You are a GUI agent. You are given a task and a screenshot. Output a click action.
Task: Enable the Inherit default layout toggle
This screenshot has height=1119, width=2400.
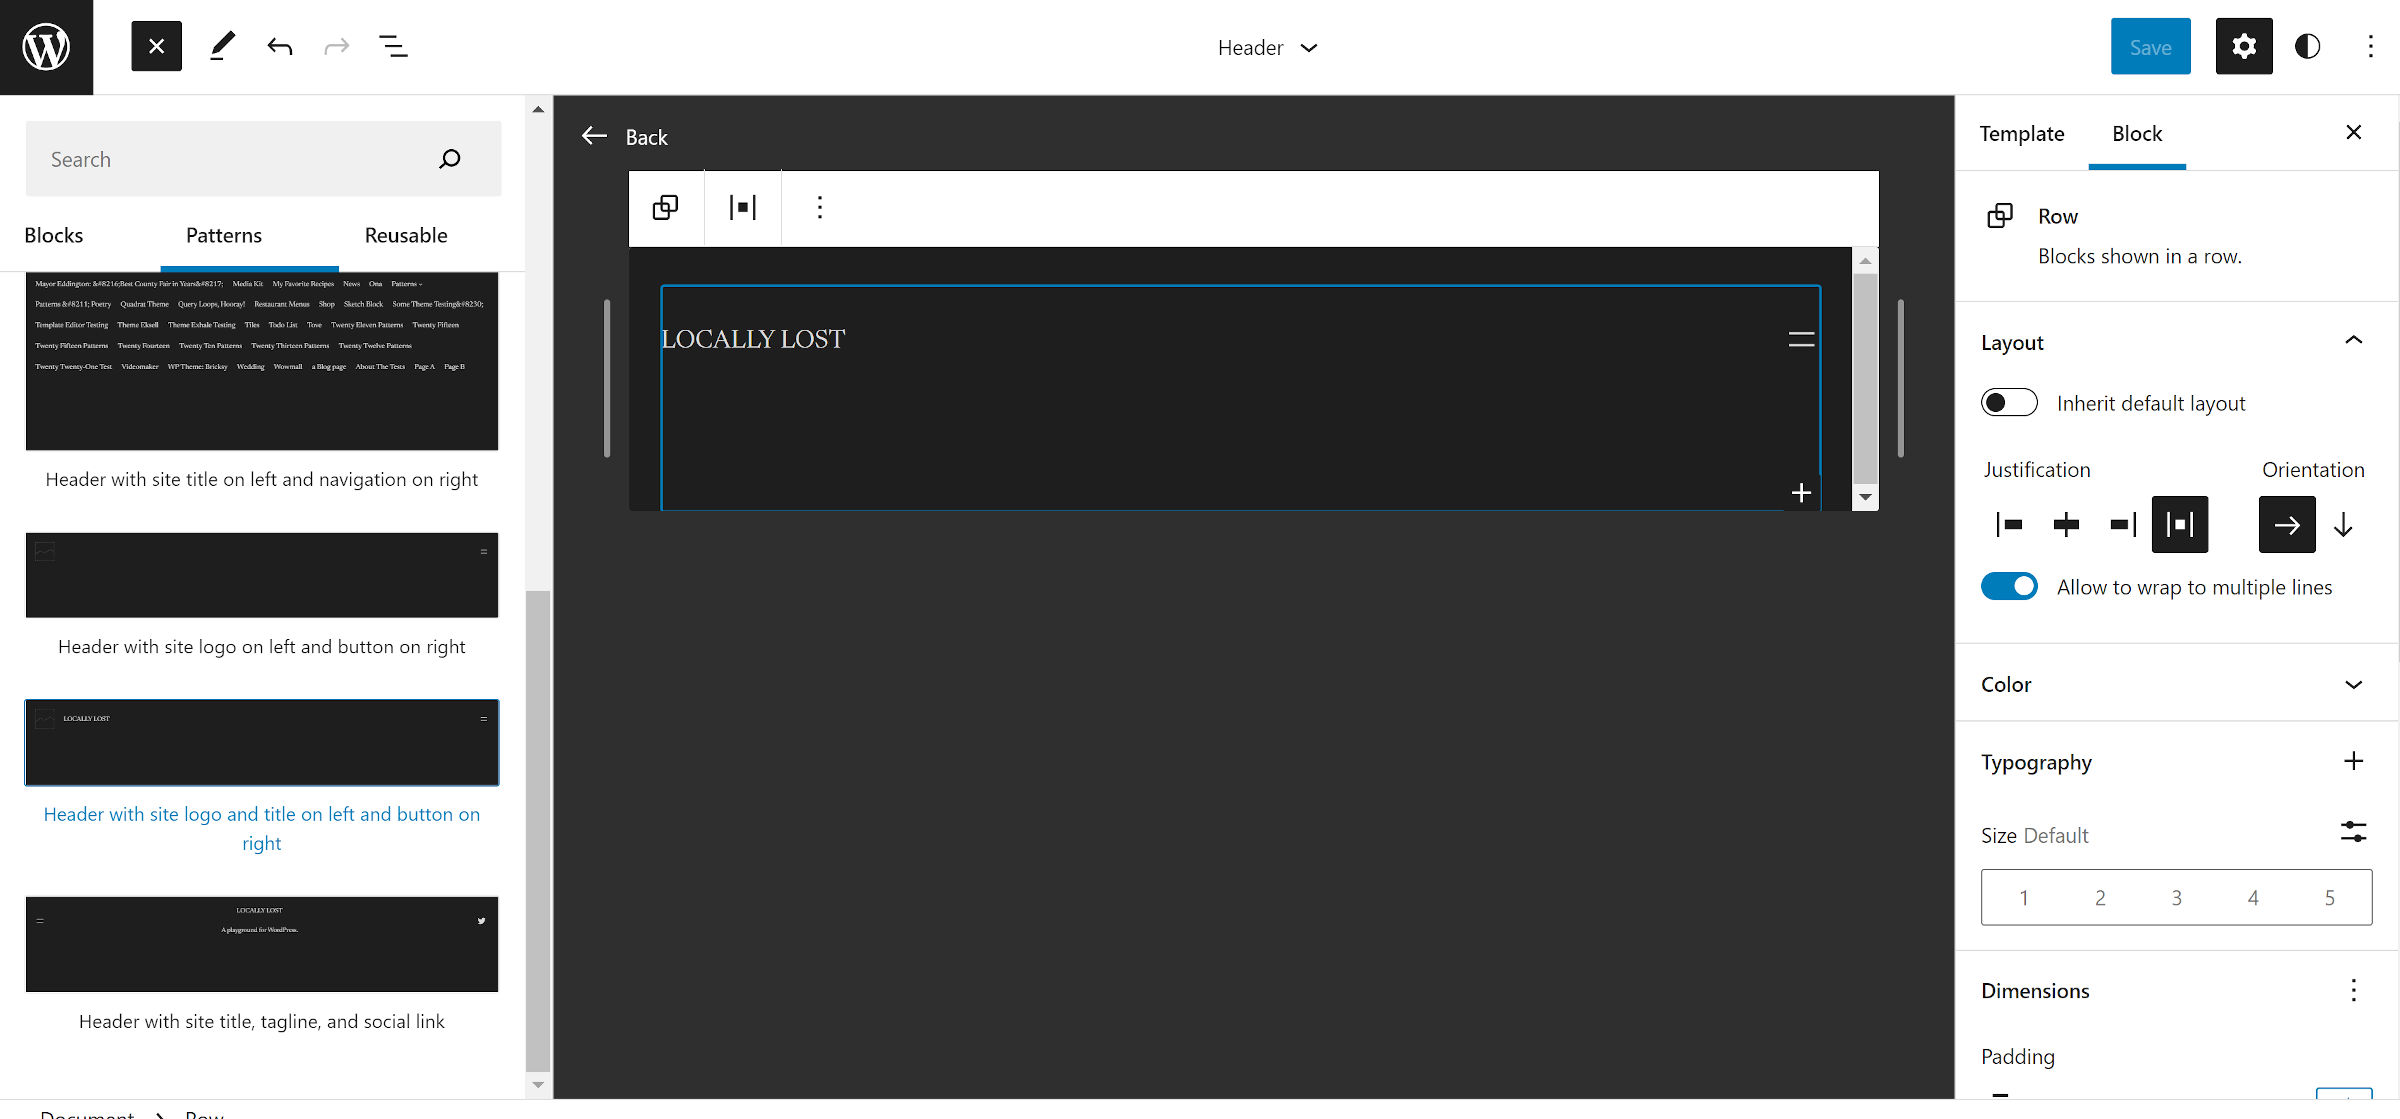tap(2009, 402)
